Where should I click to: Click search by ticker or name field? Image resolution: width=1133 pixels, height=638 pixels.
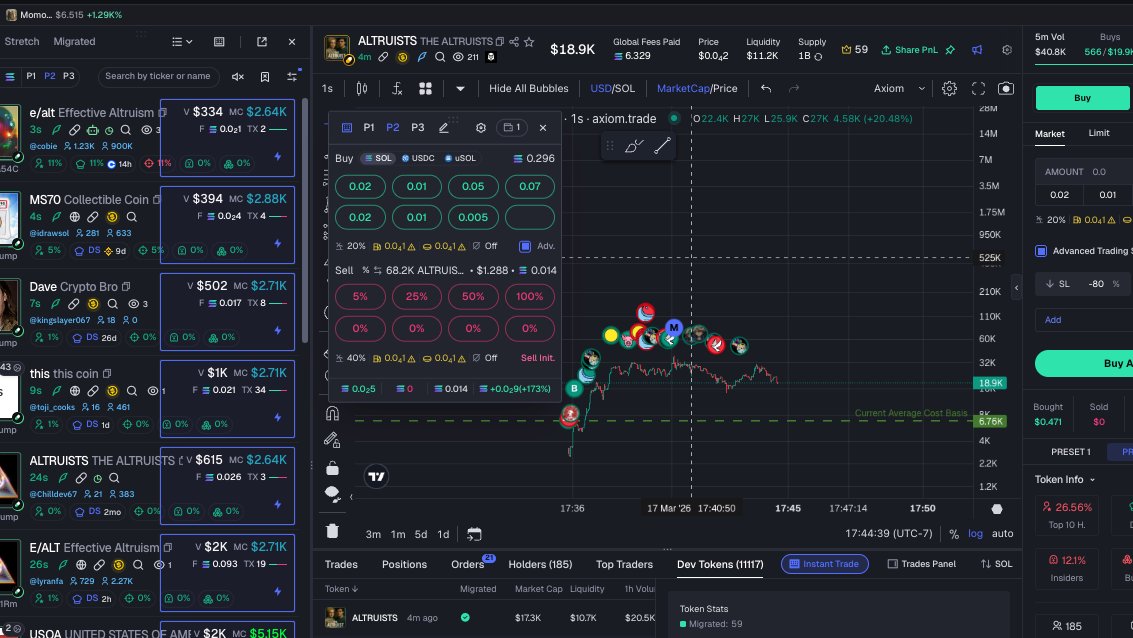tap(158, 76)
